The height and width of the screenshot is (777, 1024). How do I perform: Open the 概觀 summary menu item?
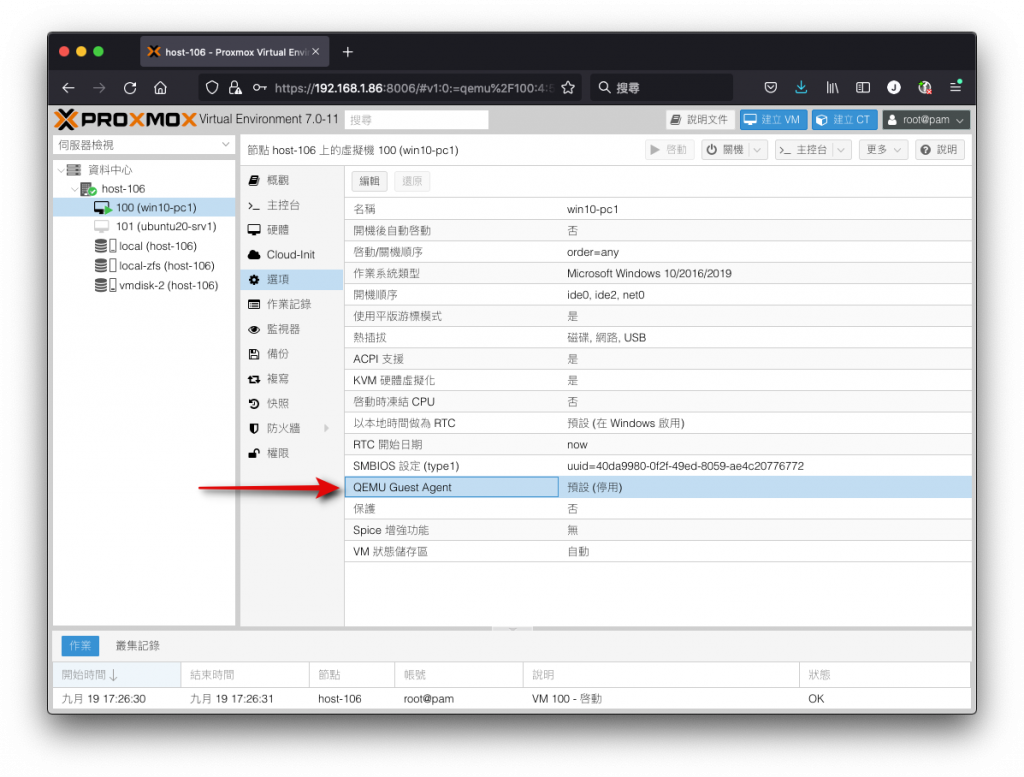click(292, 180)
